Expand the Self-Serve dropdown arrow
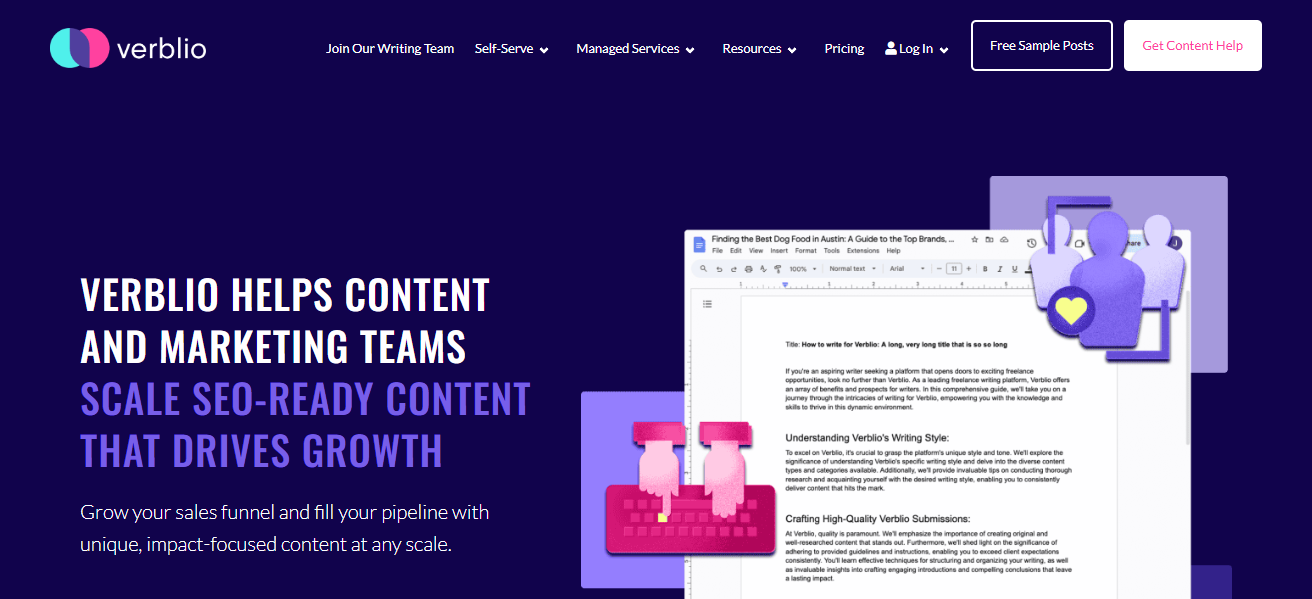This screenshot has width=1312, height=599. click(x=544, y=49)
